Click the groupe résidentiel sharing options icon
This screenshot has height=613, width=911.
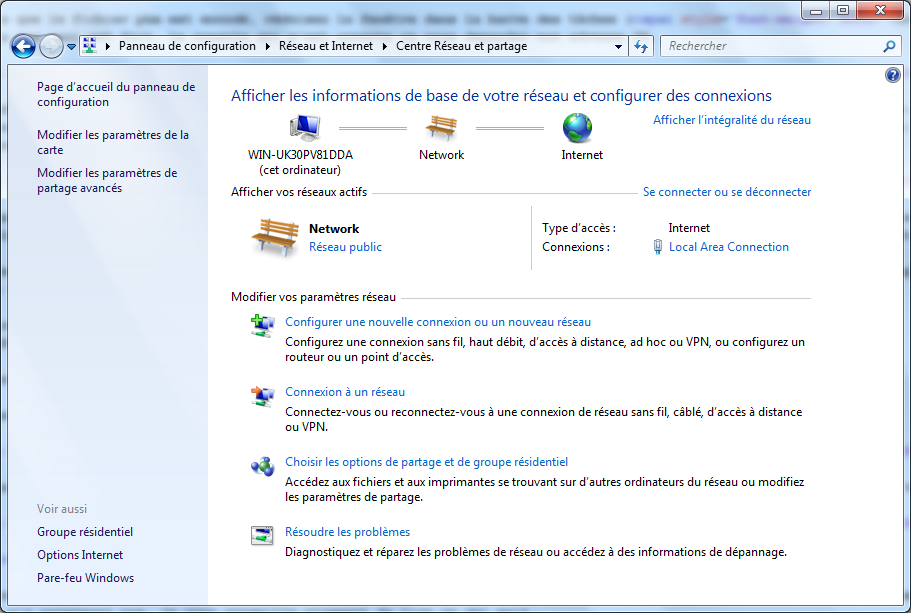coord(262,466)
